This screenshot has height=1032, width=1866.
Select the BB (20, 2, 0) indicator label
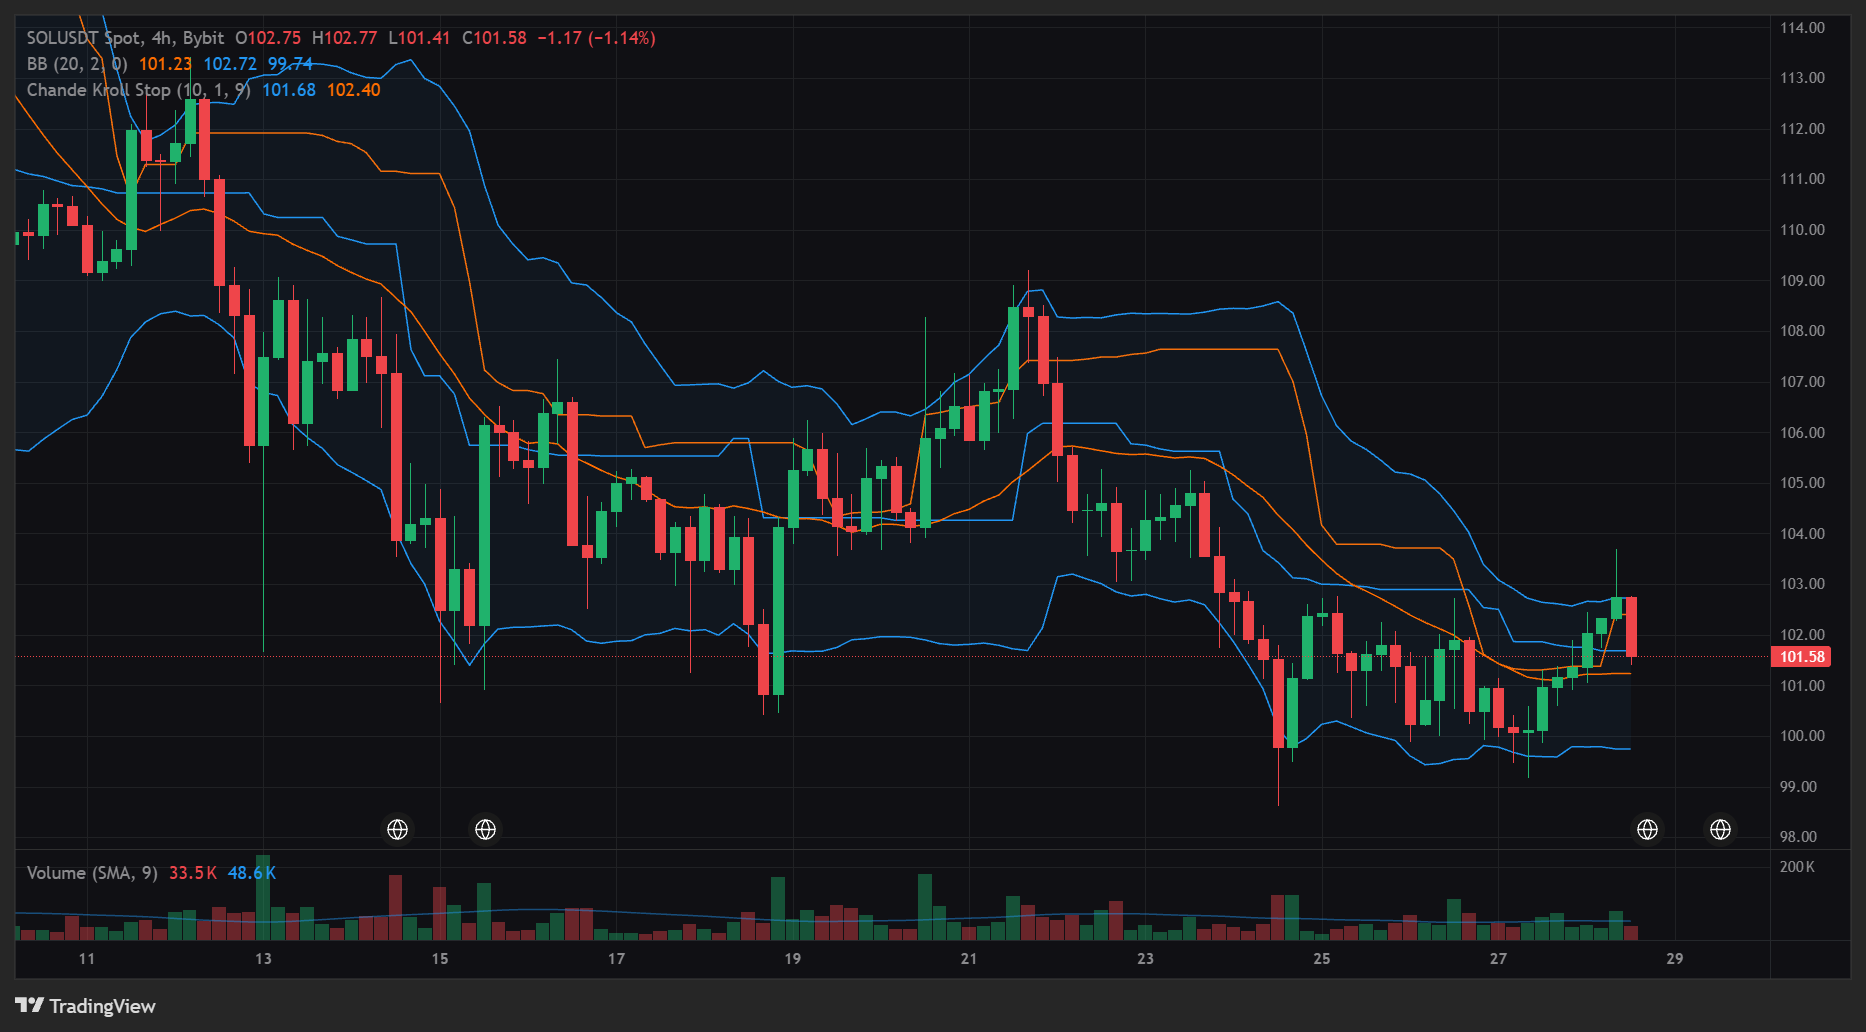[x=77, y=64]
